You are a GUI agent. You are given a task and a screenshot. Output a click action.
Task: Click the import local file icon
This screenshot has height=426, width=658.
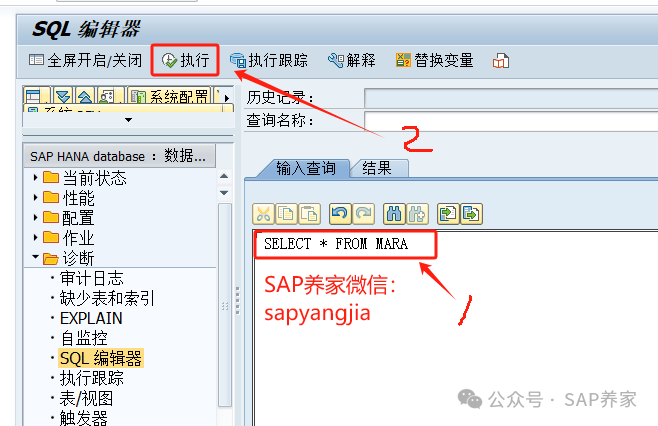coord(448,214)
